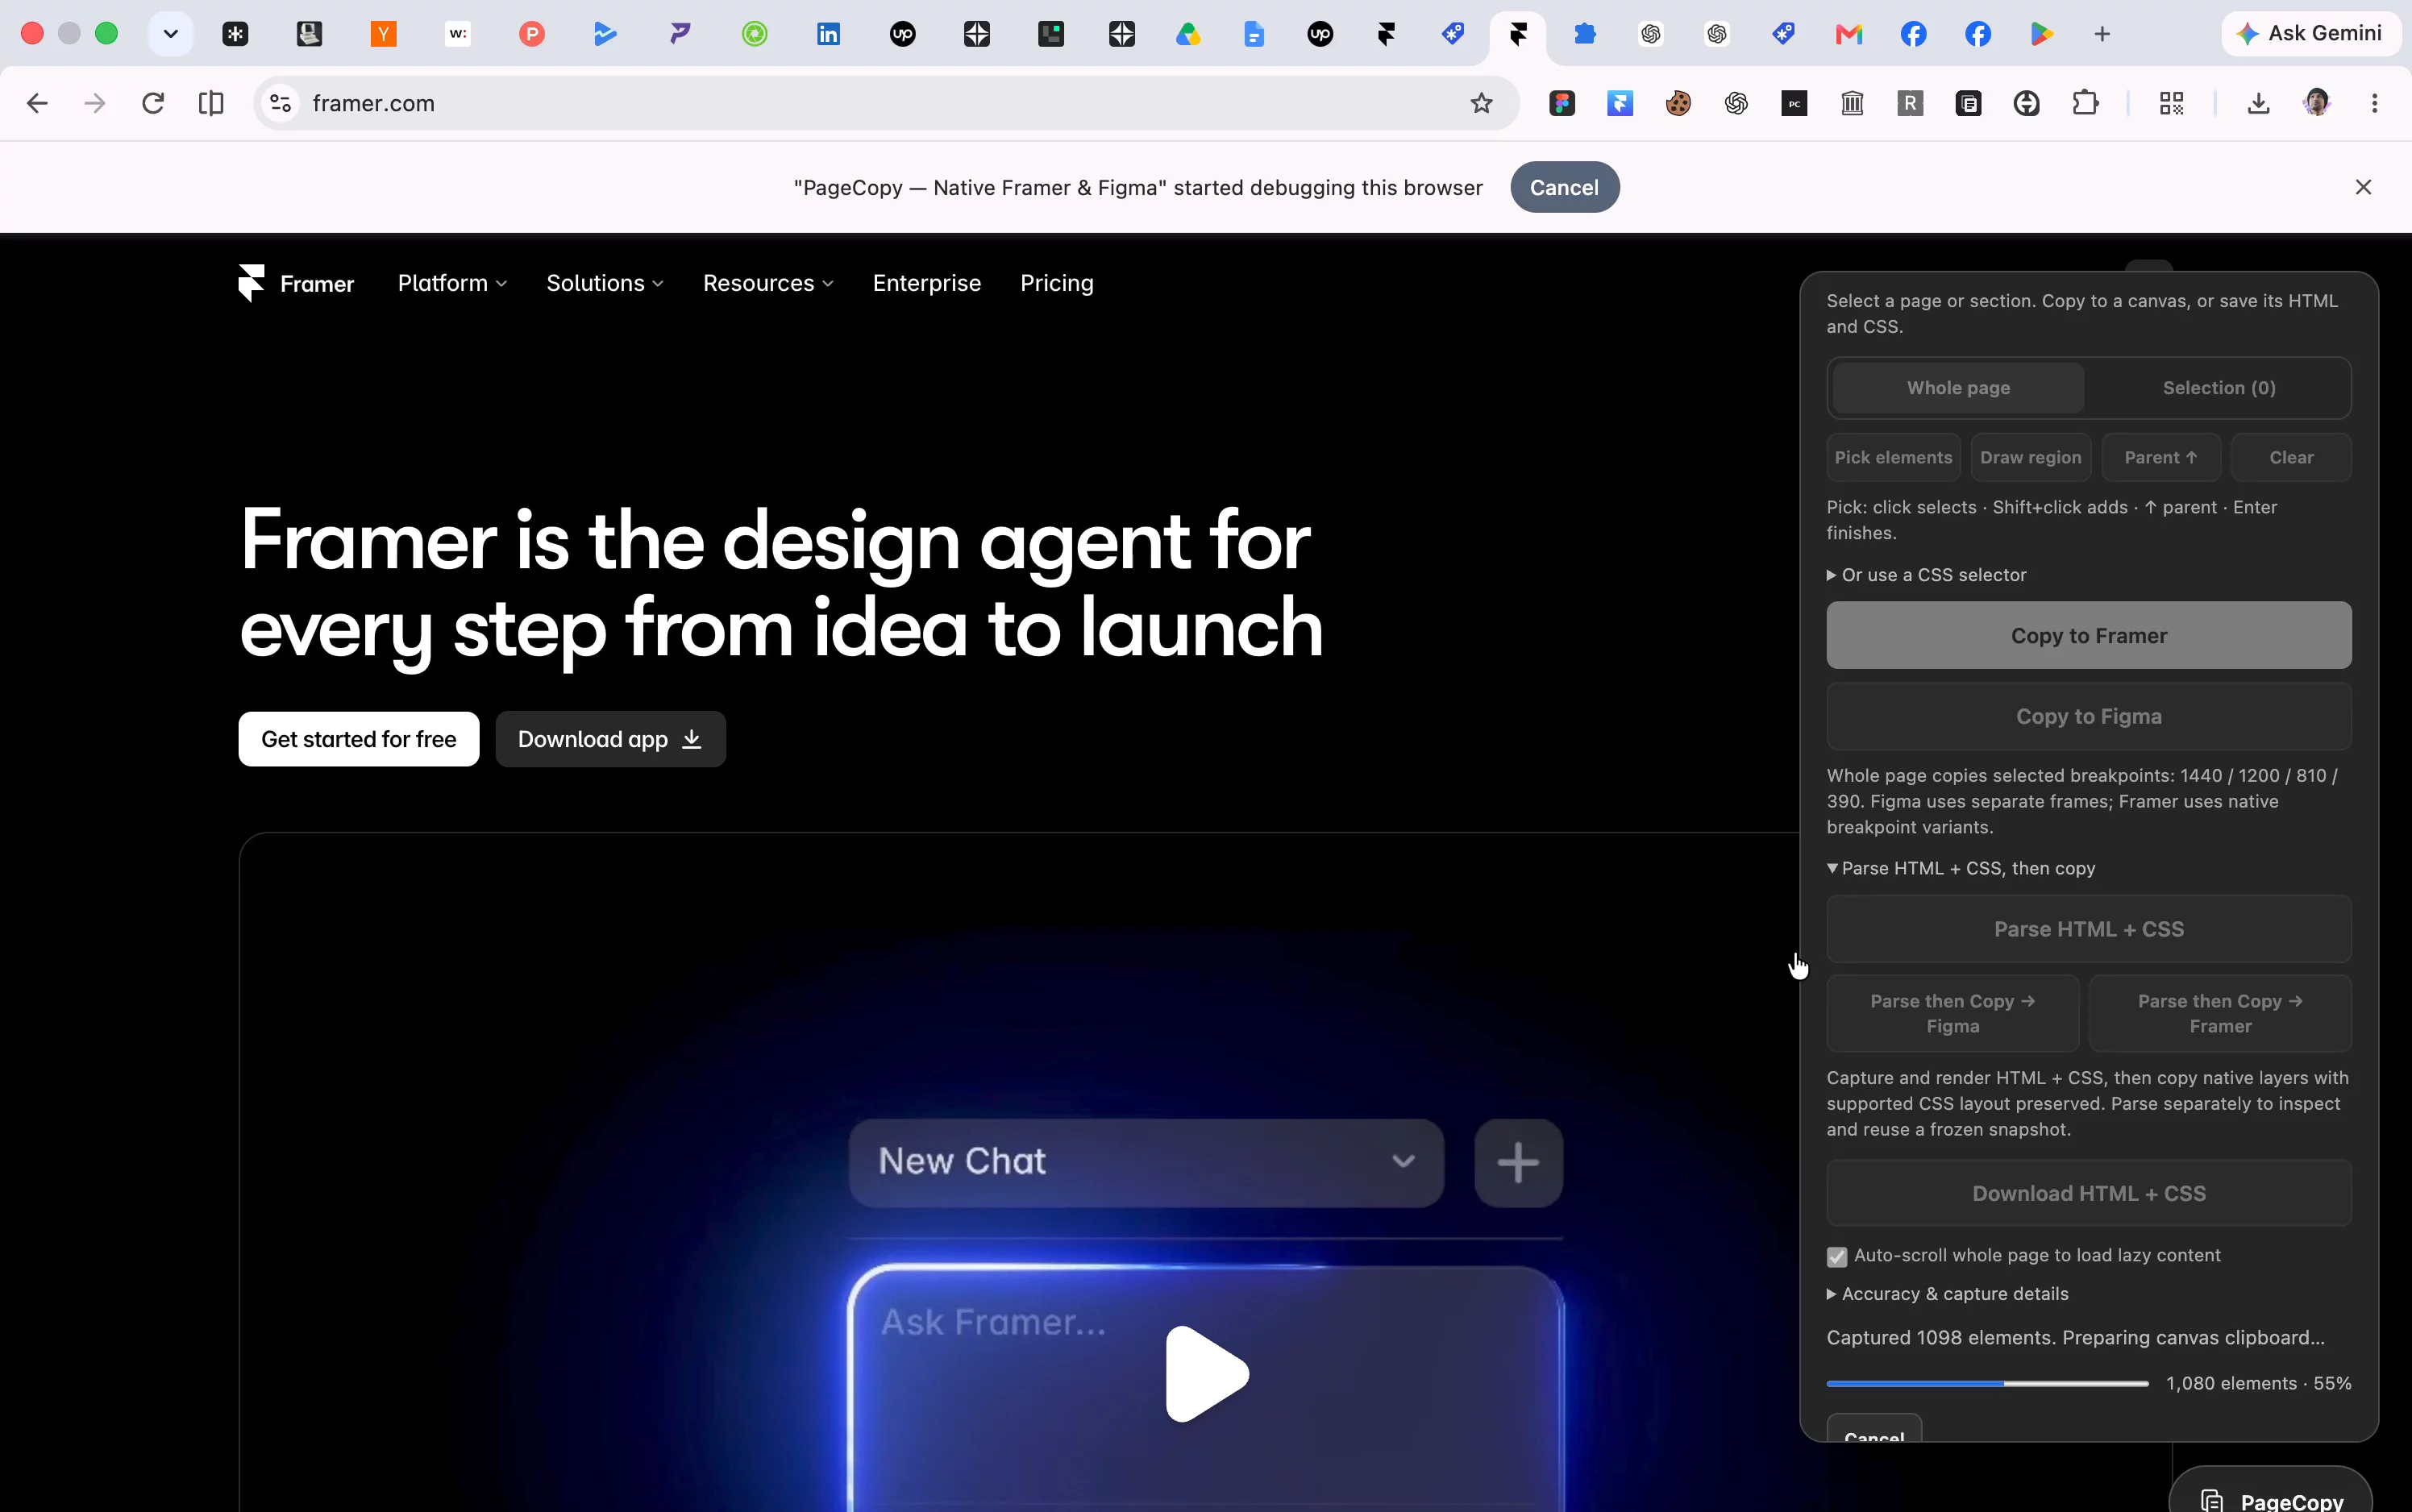
Task: Click the Copy to Framer button
Action: point(2088,636)
